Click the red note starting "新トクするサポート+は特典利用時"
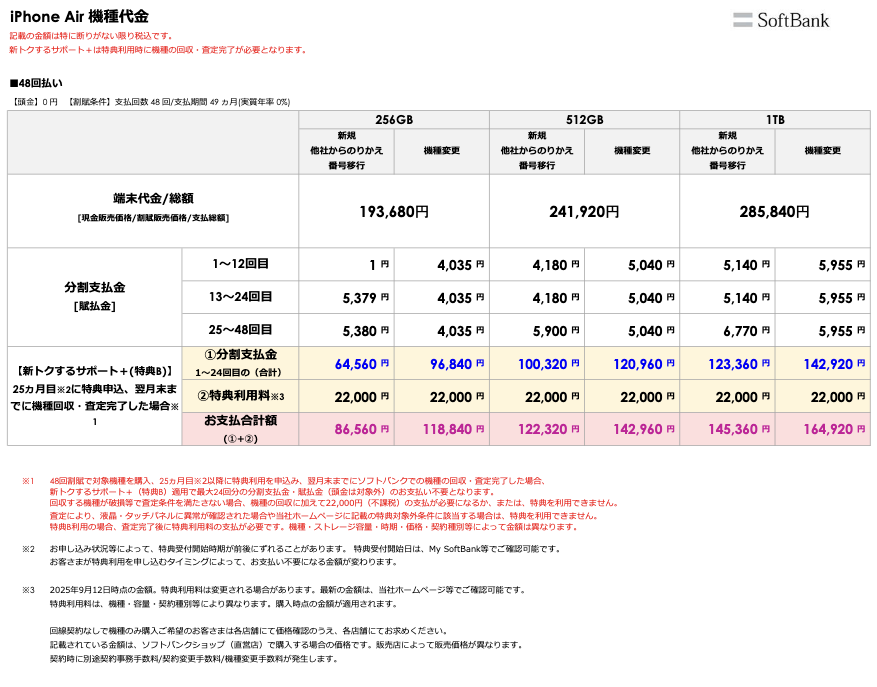The width and height of the screenshot is (877, 687). tap(158, 50)
